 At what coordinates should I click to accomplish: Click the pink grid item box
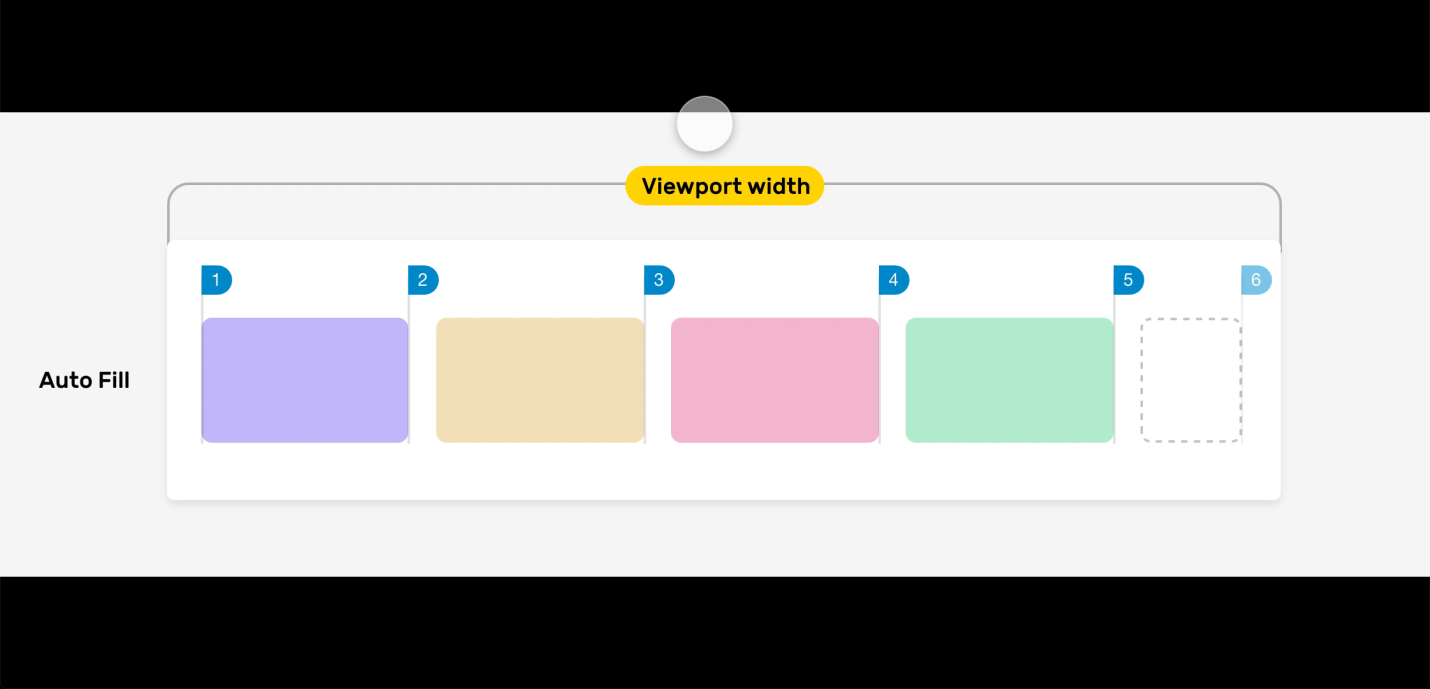(775, 380)
